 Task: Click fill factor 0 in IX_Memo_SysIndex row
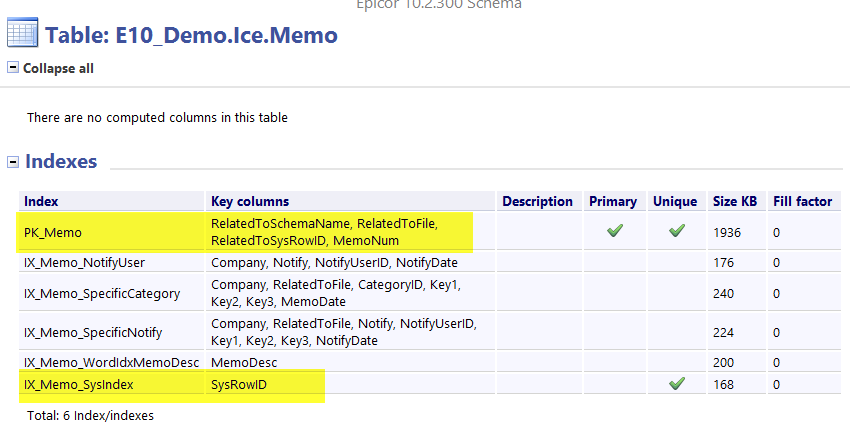(x=776, y=385)
